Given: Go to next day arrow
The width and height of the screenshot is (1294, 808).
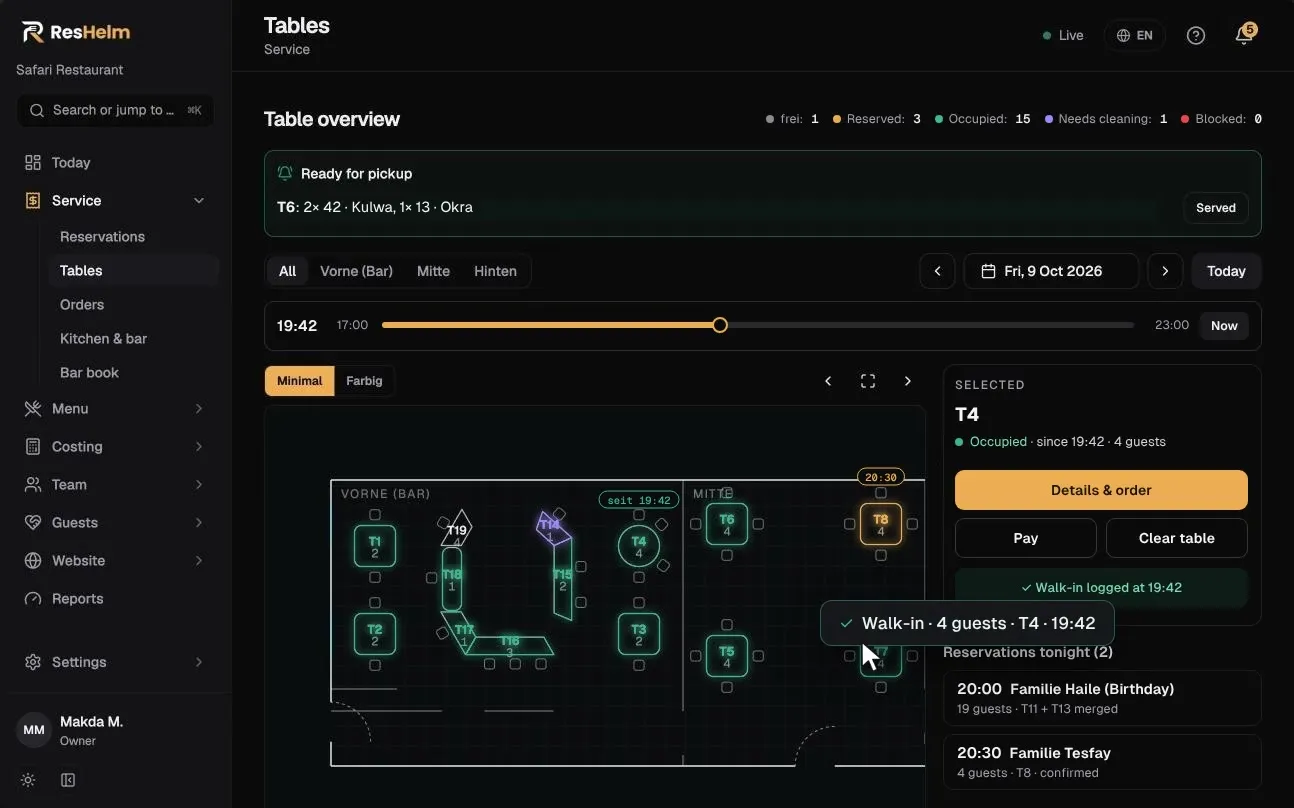Looking at the screenshot, I should click(1165, 271).
